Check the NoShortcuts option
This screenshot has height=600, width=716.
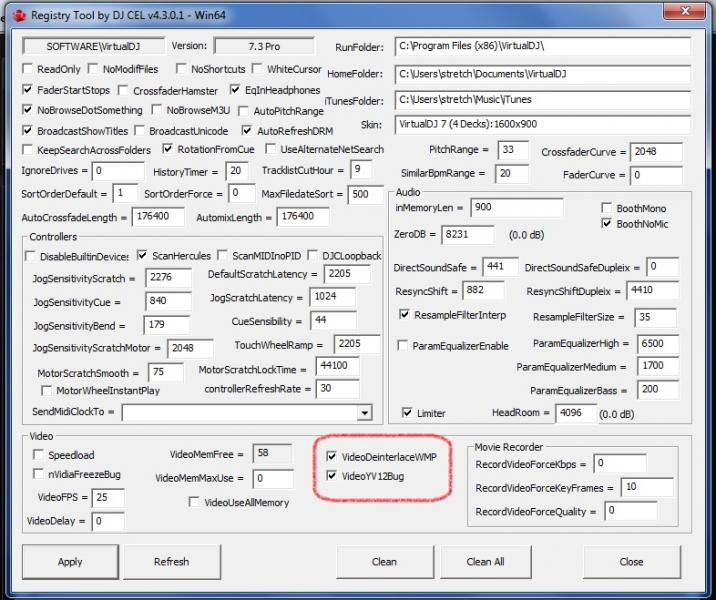point(181,69)
